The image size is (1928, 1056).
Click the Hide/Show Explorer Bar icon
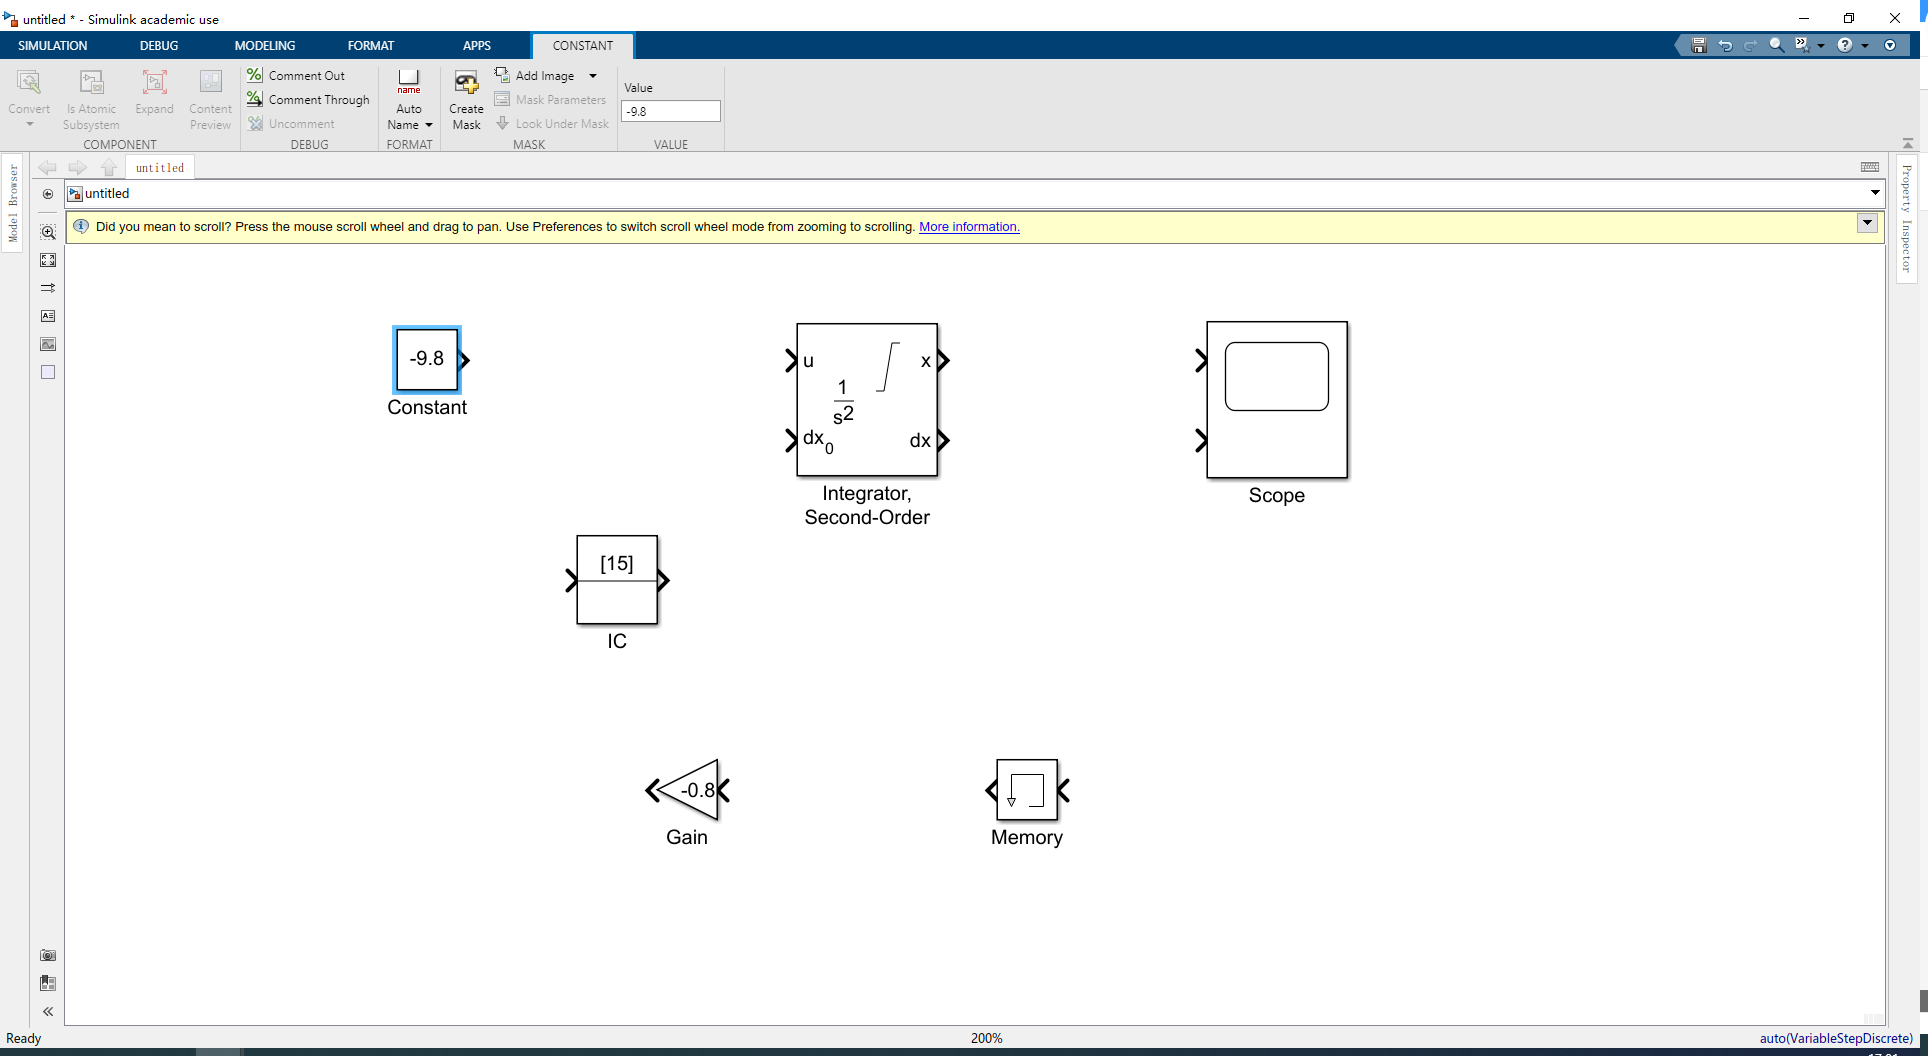48,194
